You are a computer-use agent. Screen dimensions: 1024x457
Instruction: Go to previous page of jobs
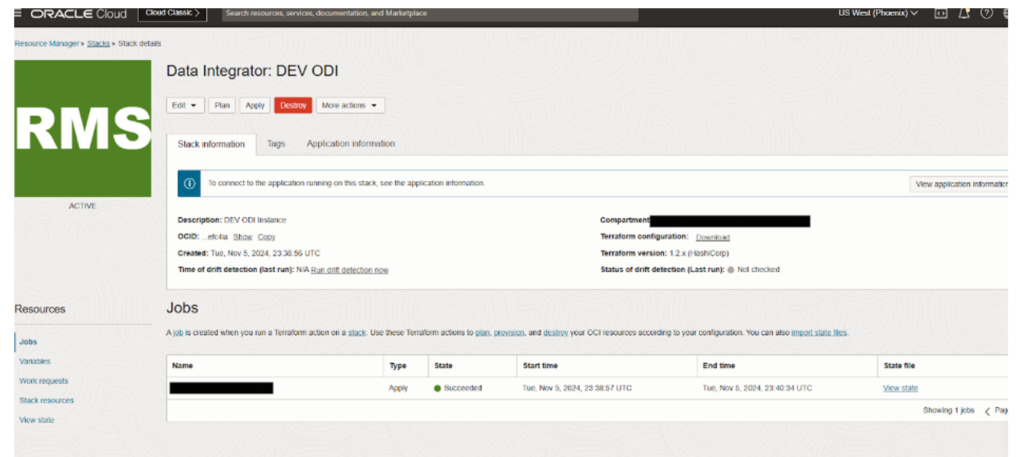click(x=988, y=411)
